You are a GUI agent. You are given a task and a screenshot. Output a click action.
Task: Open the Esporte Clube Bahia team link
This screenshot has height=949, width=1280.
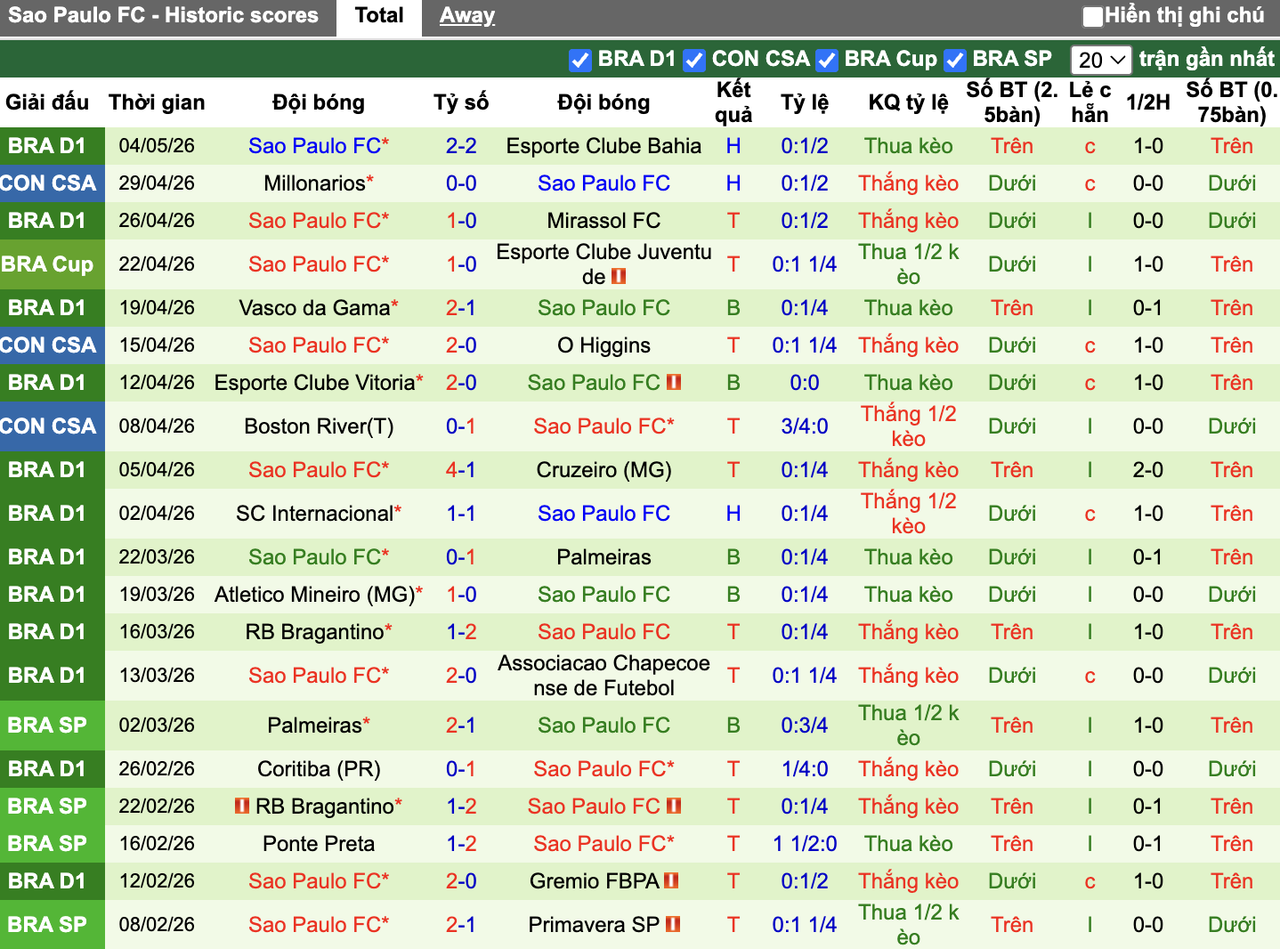[x=604, y=146]
